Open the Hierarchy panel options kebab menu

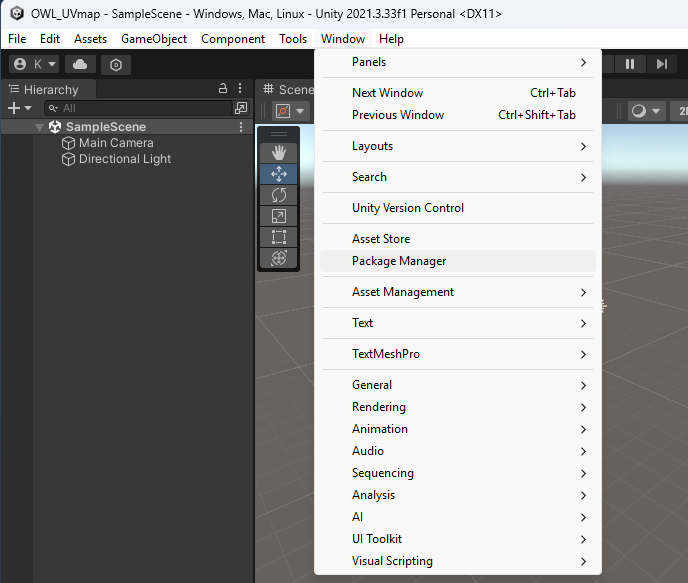click(240, 88)
